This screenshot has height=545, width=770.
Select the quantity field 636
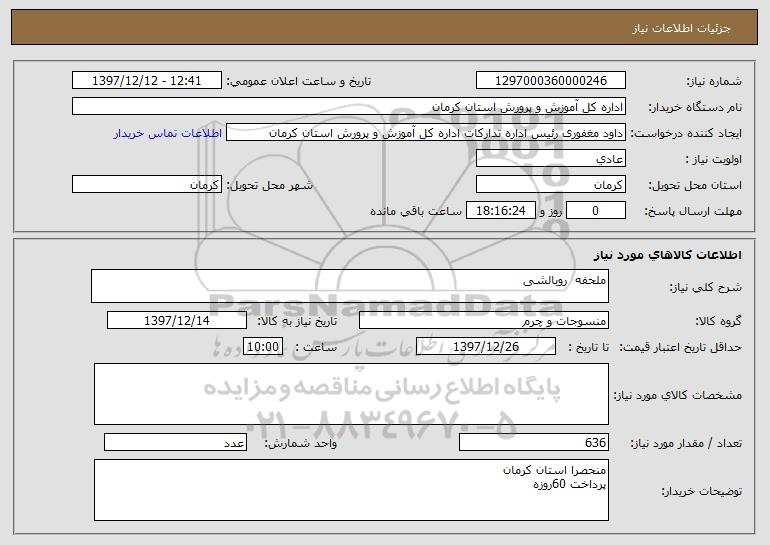tap(534, 442)
